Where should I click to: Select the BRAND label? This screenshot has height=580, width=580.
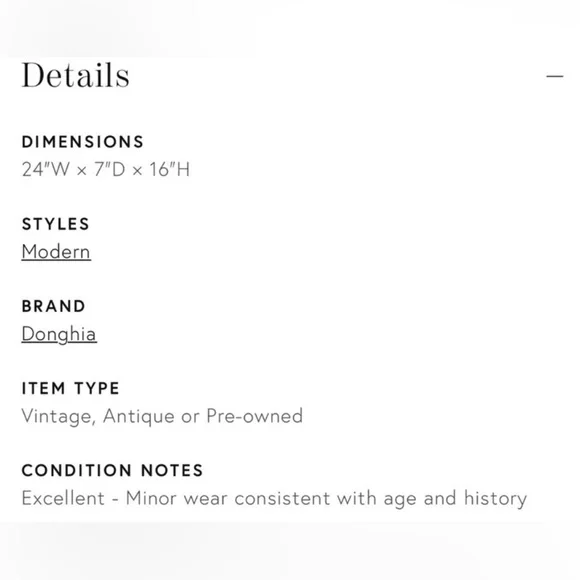coord(54,306)
